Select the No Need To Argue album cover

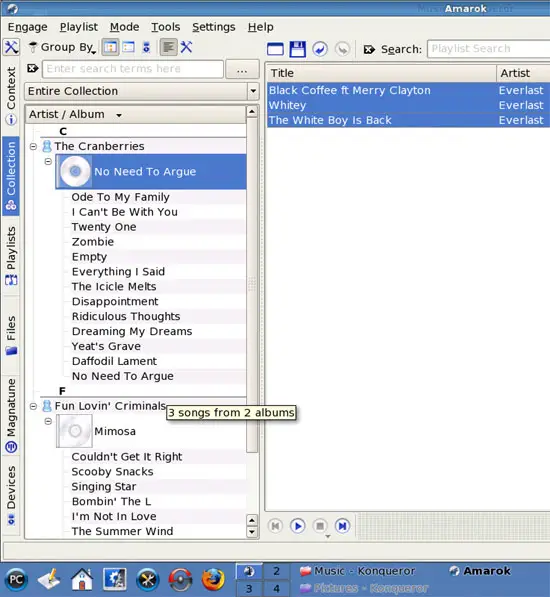click(x=75, y=171)
